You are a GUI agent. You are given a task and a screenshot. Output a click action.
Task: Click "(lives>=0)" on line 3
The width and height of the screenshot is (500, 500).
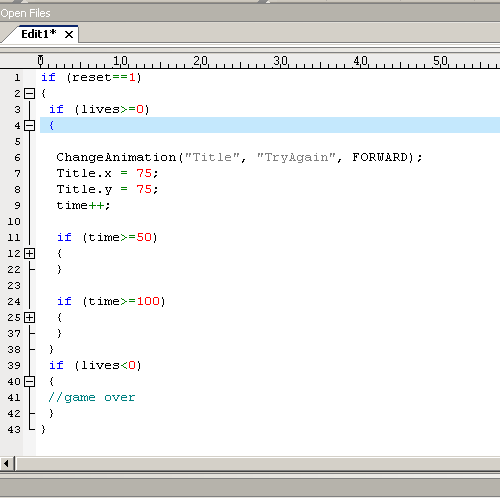click(x=112, y=109)
